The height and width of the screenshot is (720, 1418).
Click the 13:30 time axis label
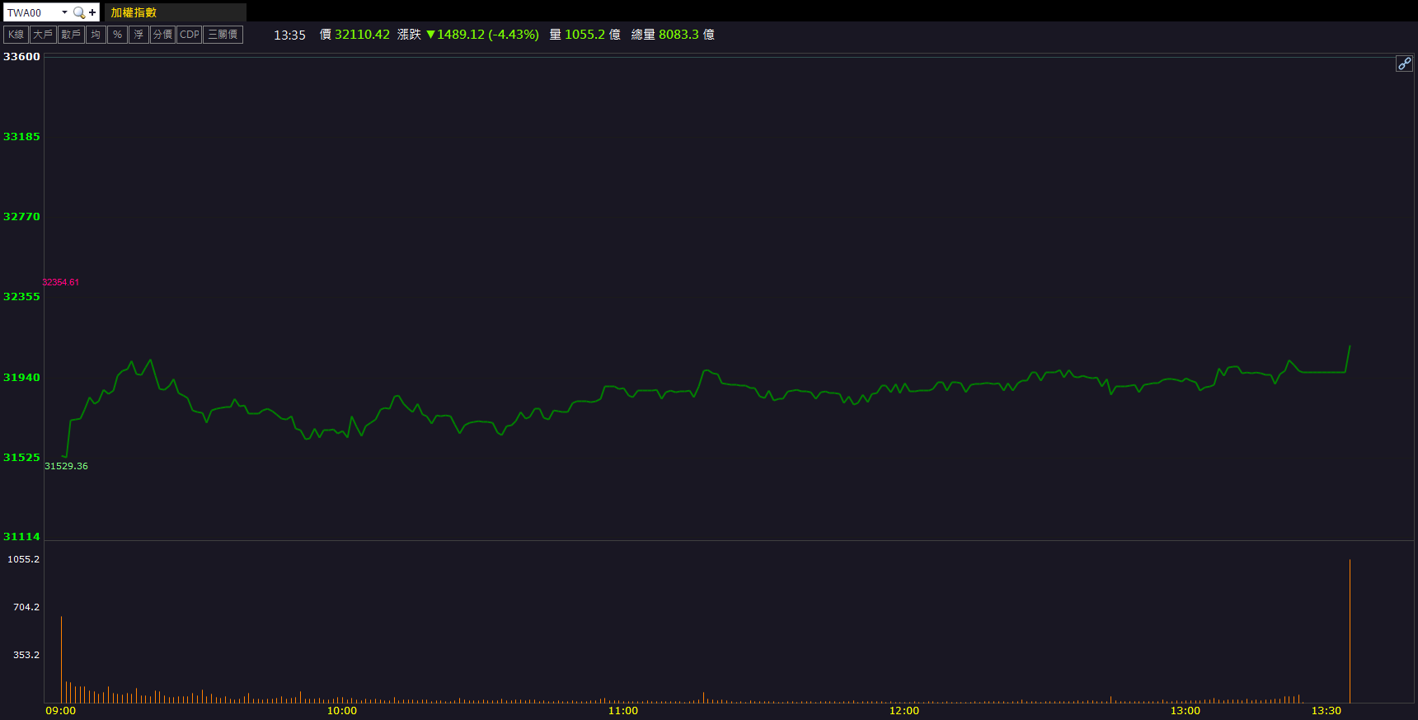(x=1326, y=711)
